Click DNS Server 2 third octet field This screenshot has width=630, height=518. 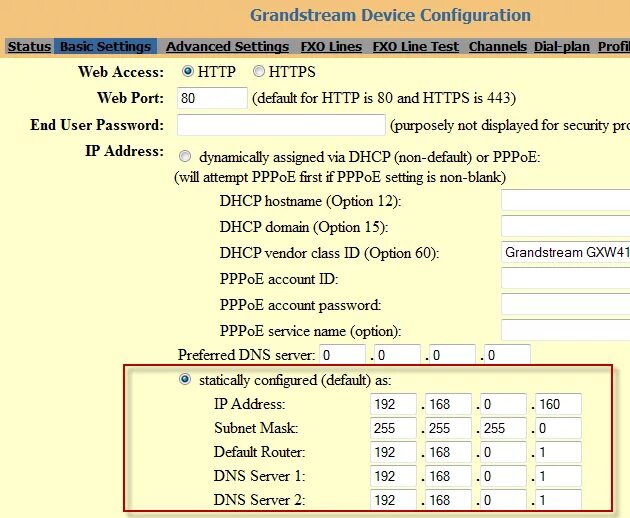(503, 500)
